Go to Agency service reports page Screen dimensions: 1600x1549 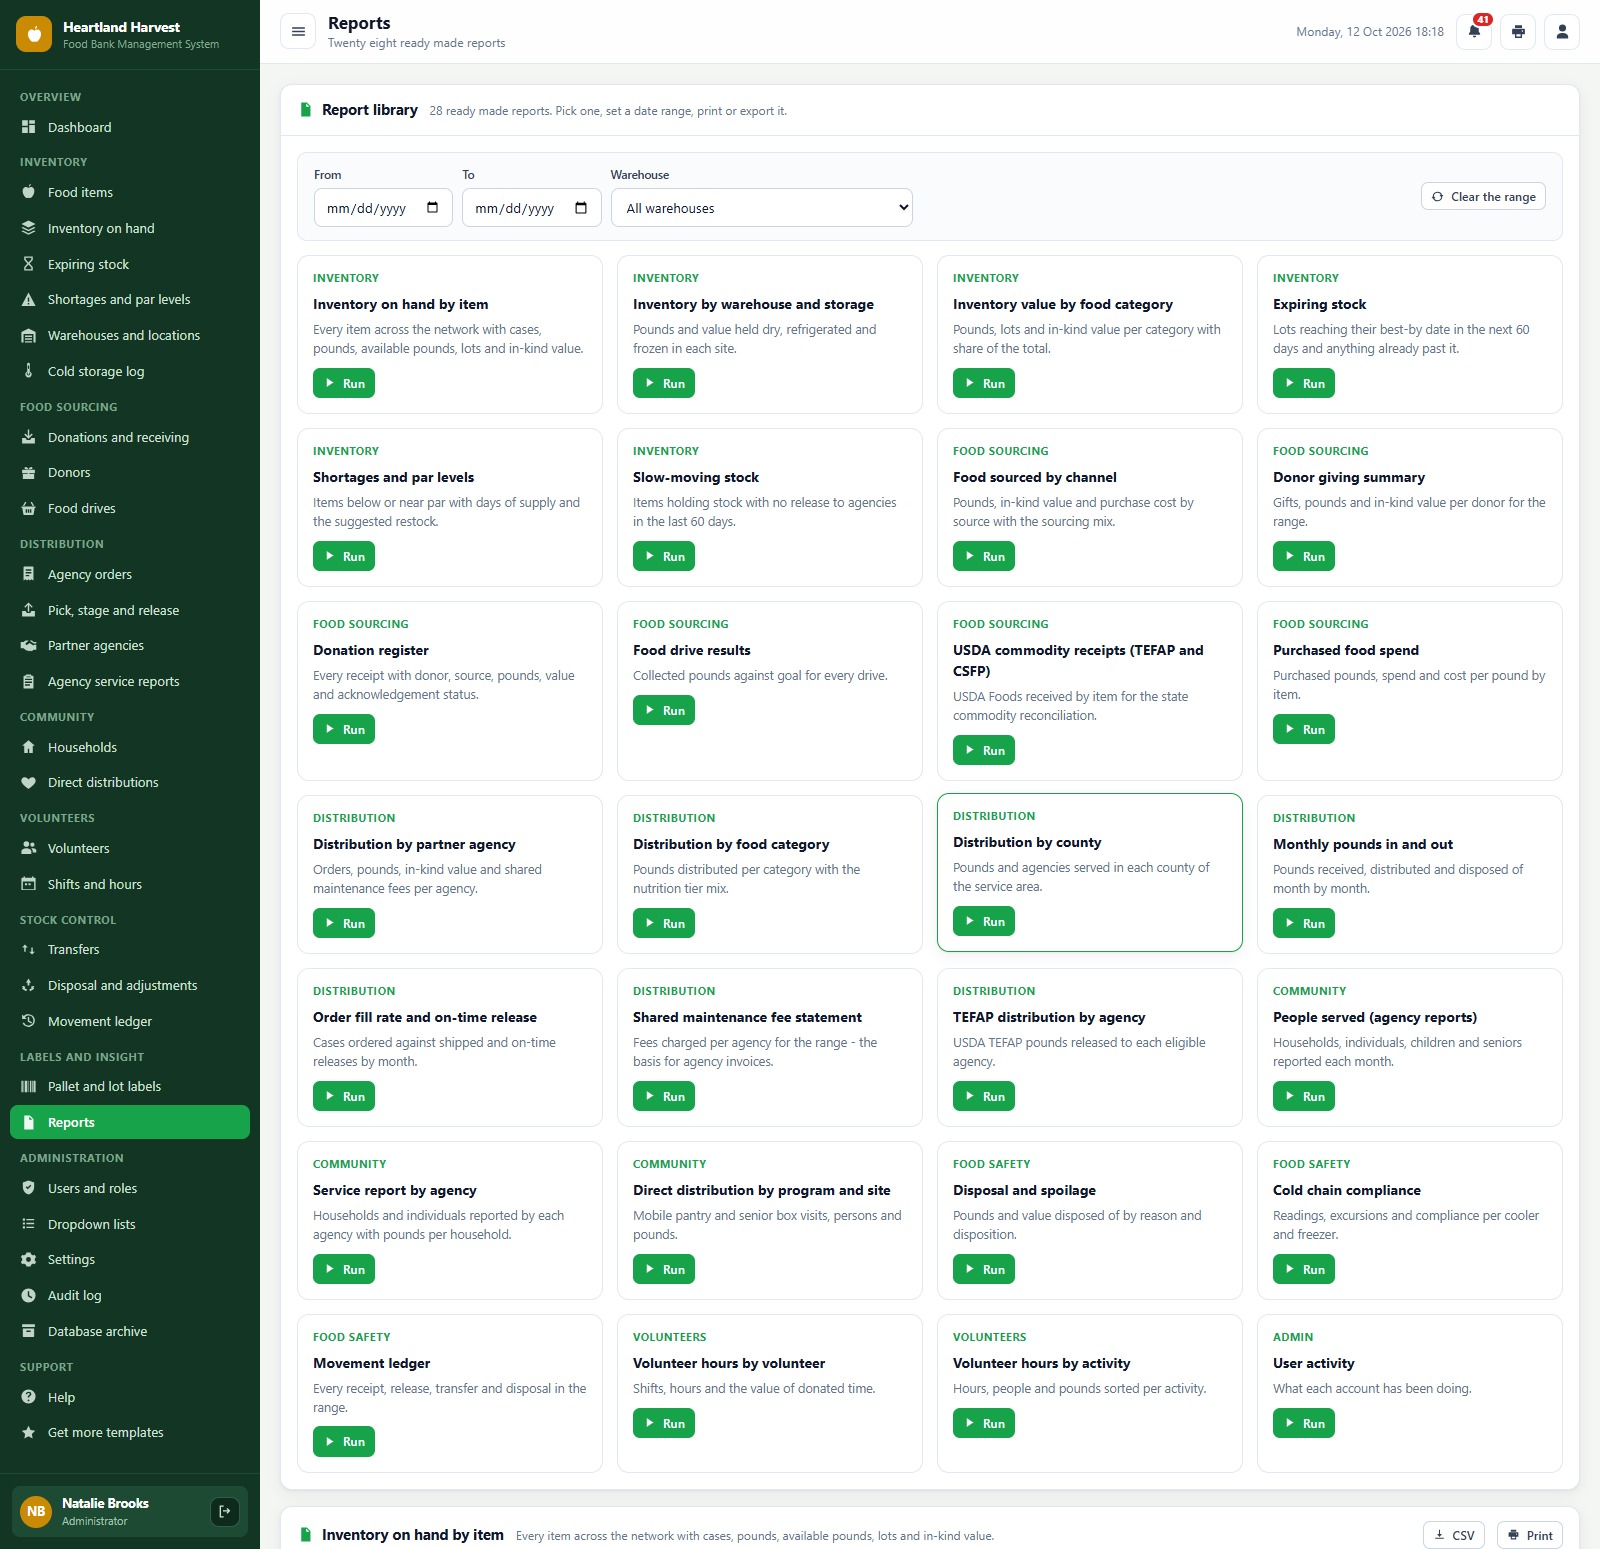130,681
